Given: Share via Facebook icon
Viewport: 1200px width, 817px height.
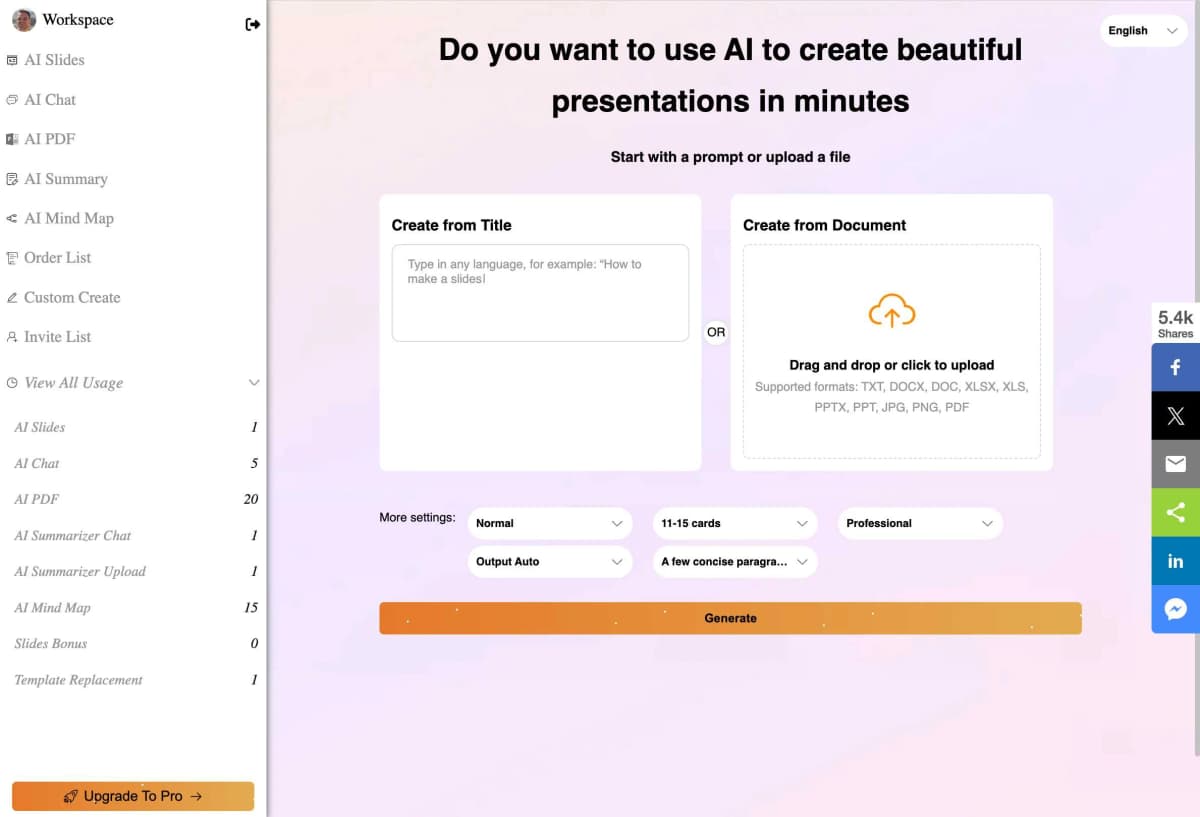Looking at the screenshot, I should 1176,367.
